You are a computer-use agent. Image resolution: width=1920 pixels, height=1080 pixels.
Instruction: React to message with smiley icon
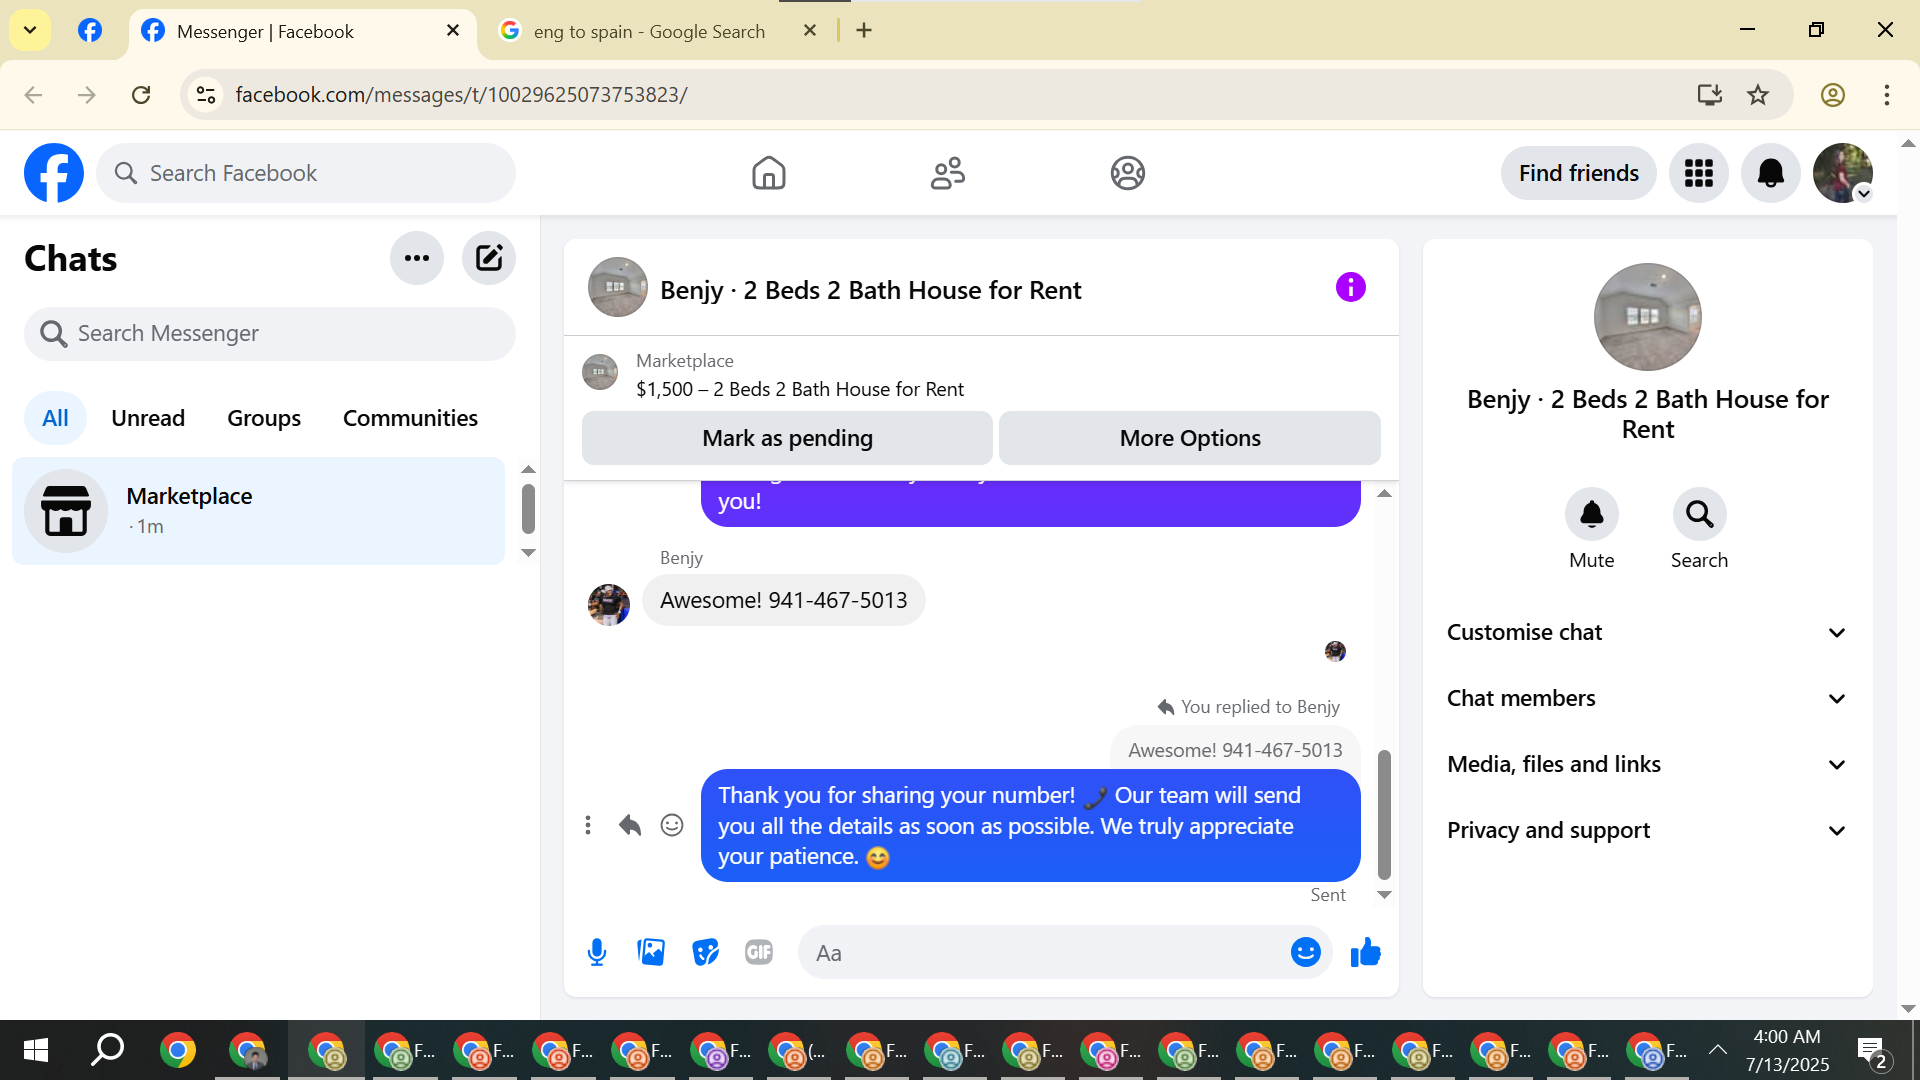(672, 825)
